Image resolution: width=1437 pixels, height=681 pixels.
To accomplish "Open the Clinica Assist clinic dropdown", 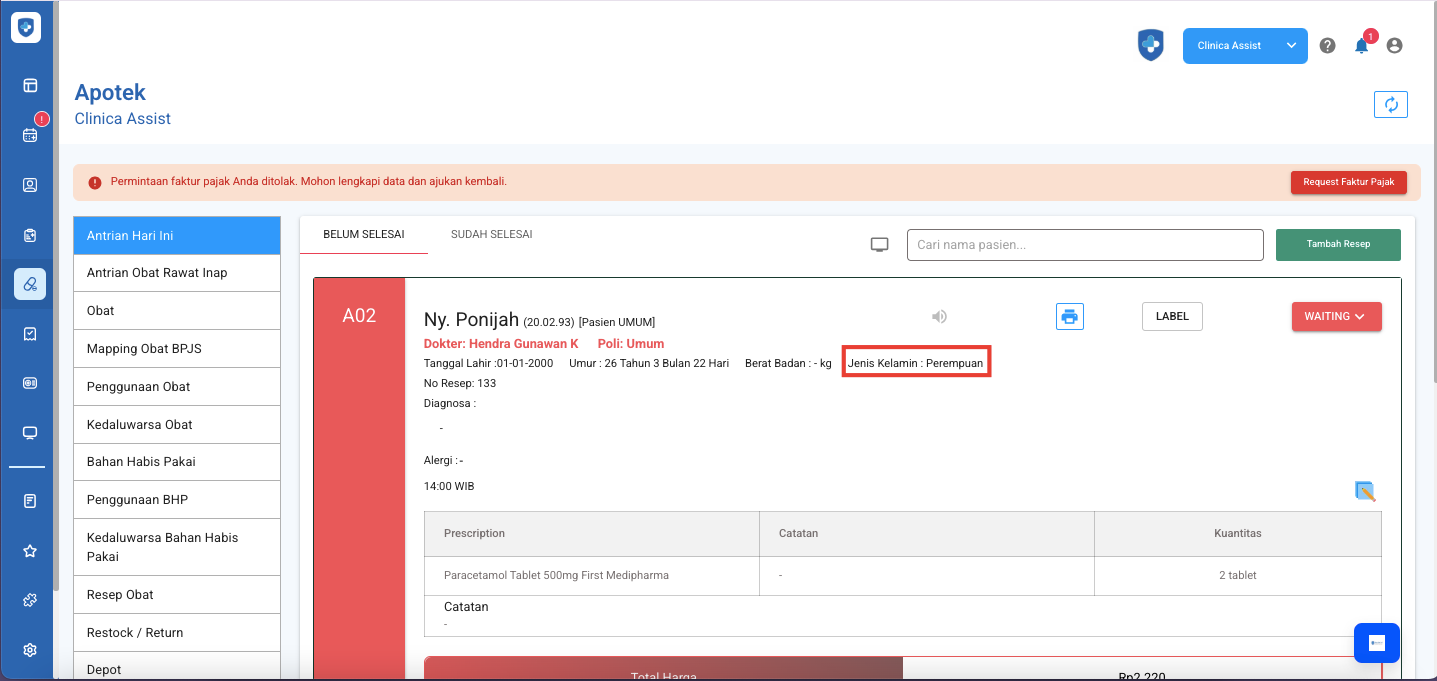I will (x=1245, y=46).
